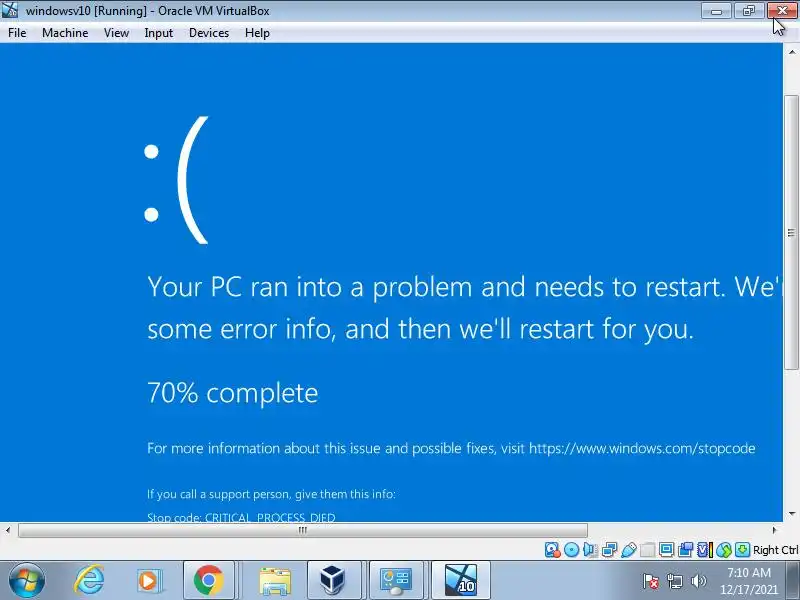Viewport: 800px width, 600px height.
Task: Open Google Chrome from the taskbar
Action: tap(208, 580)
